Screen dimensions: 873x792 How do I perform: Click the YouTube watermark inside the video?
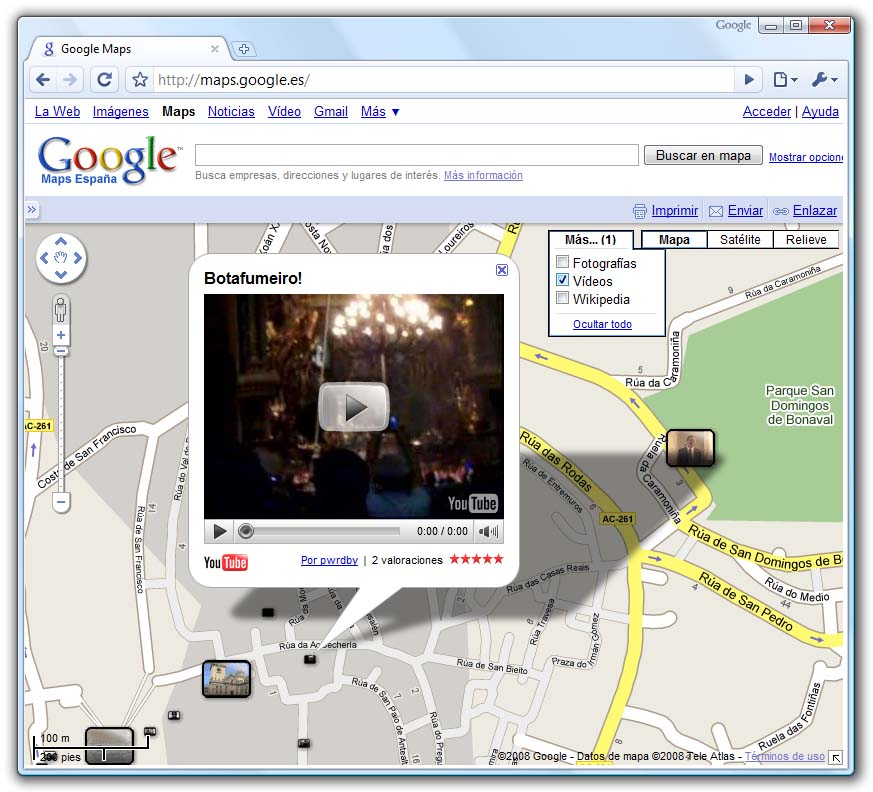(x=473, y=504)
